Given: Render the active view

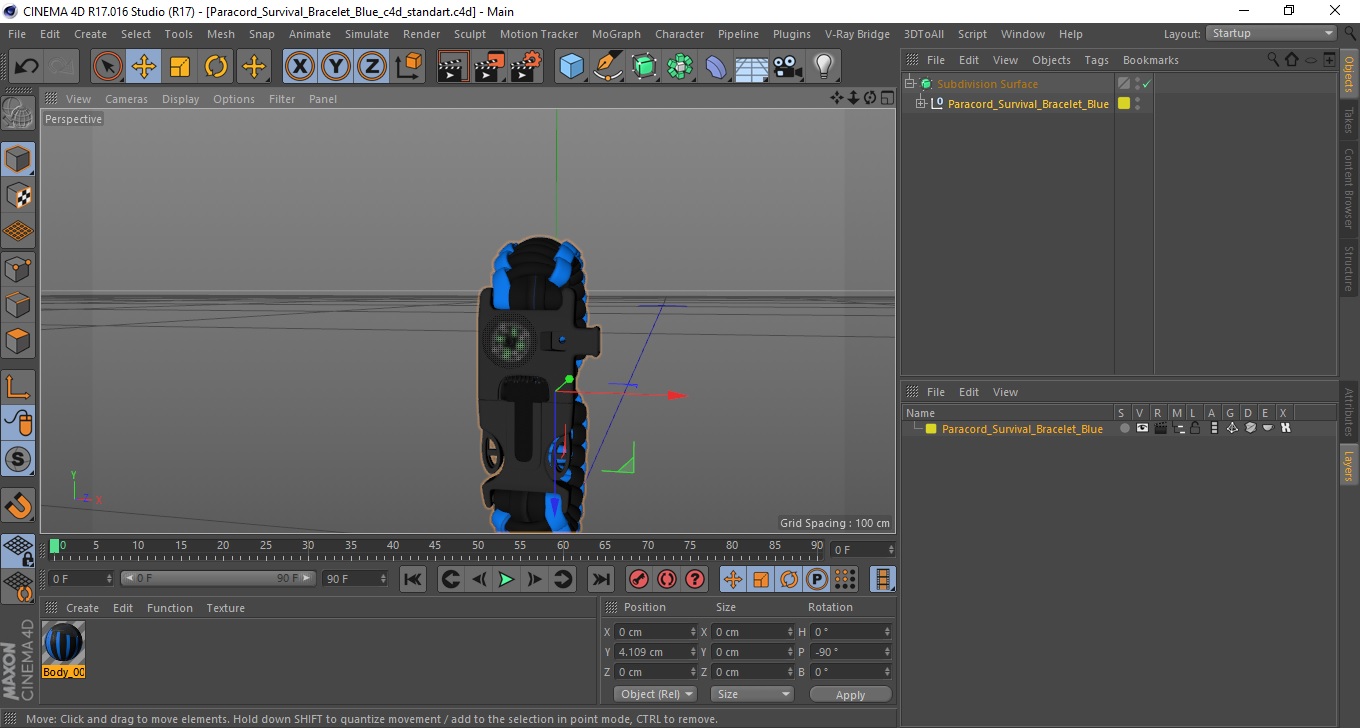Looking at the screenshot, I should click(x=454, y=67).
